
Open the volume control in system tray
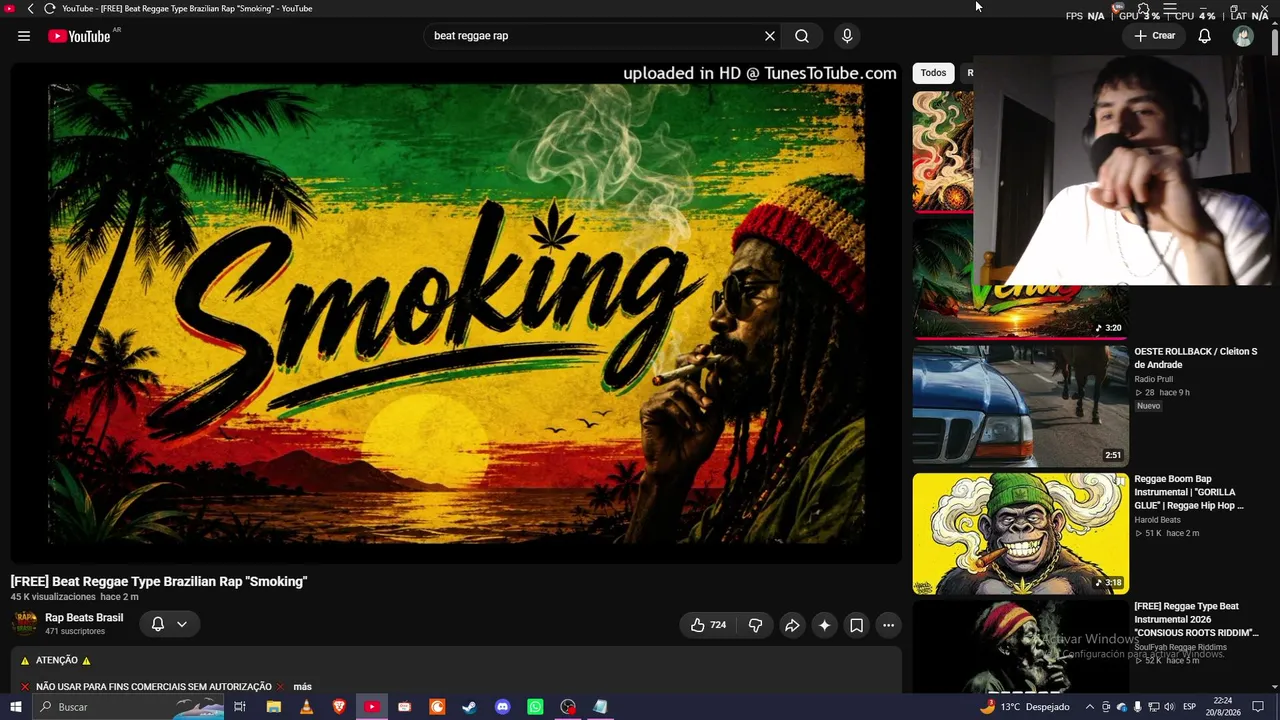(1169, 707)
